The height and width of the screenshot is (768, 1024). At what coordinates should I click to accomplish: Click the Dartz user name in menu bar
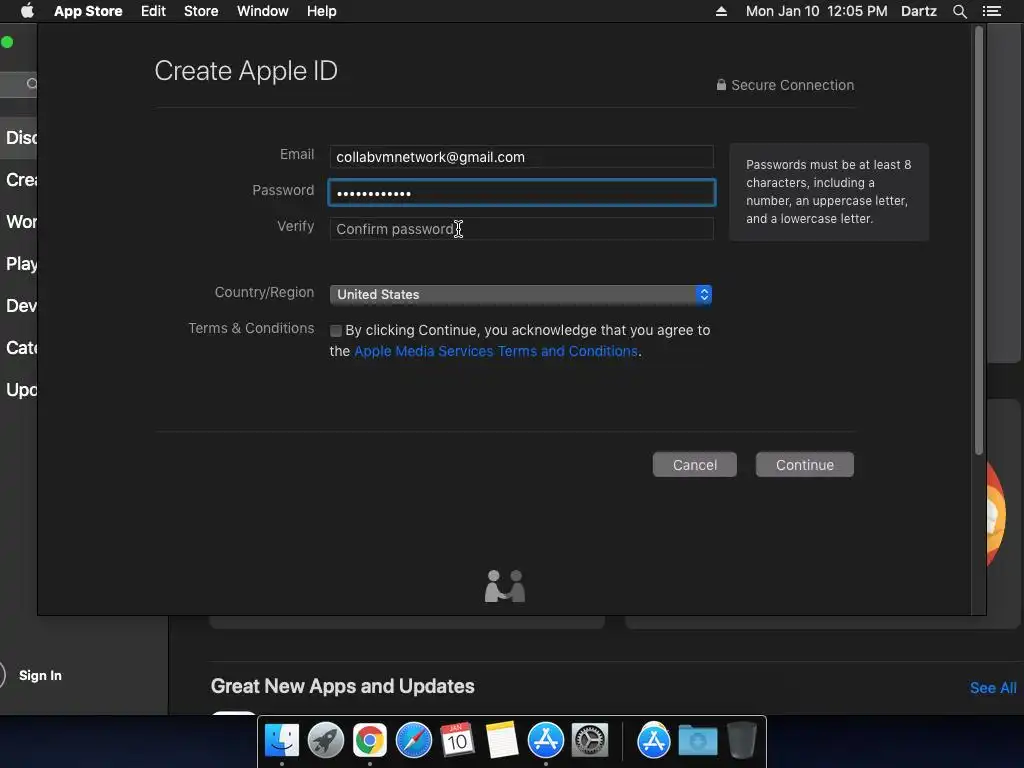(x=918, y=11)
